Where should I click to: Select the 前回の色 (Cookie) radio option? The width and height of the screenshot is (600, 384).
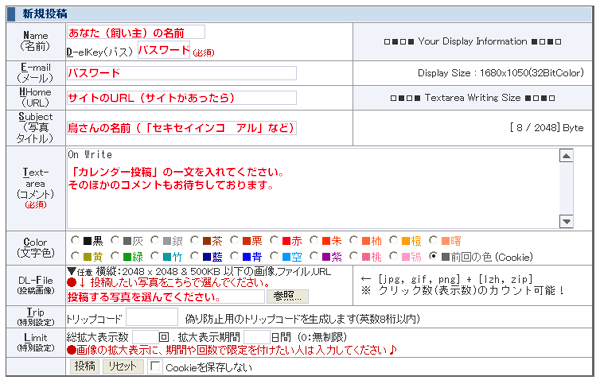point(433,256)
